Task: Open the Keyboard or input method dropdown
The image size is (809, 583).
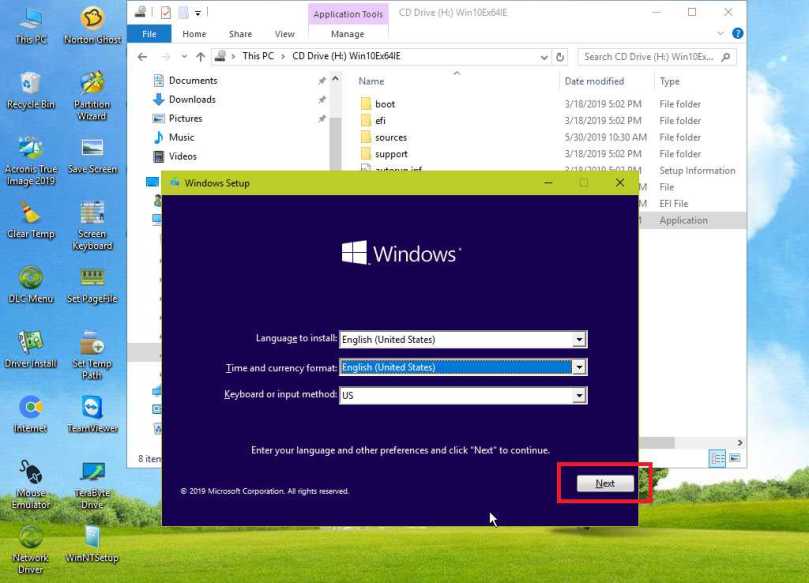Action: (x=579, y=394)
